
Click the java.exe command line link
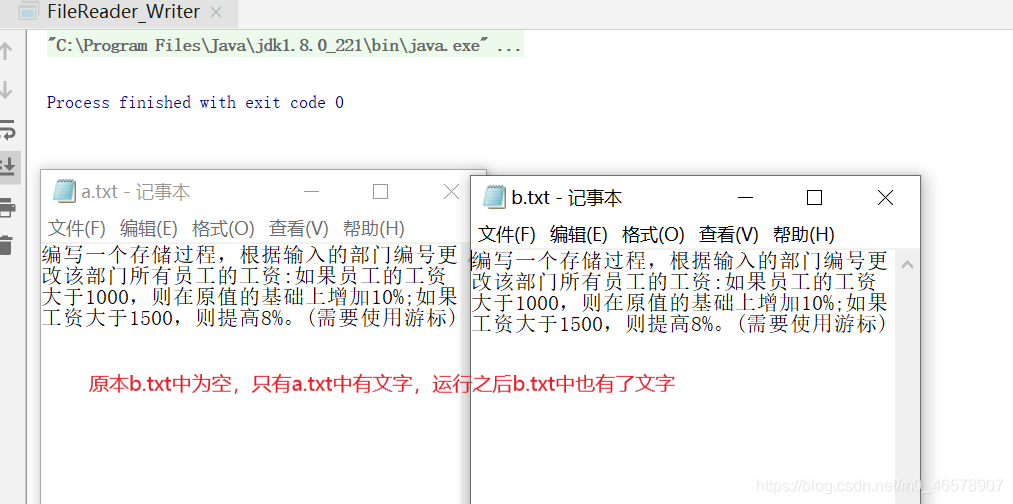click(x=284, y=47)
